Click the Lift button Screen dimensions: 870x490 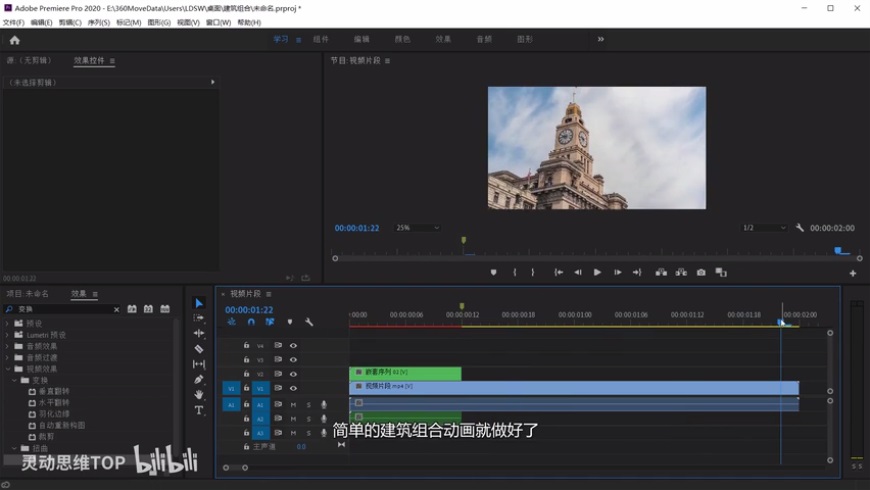(661, 272)
